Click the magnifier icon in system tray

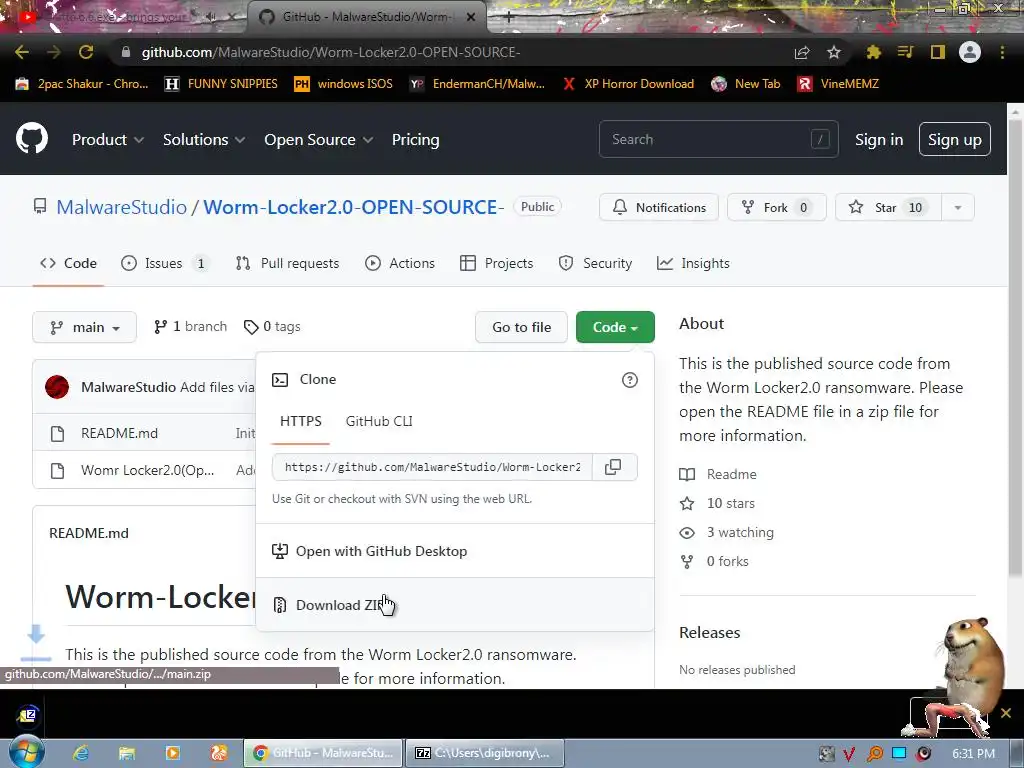874,754
